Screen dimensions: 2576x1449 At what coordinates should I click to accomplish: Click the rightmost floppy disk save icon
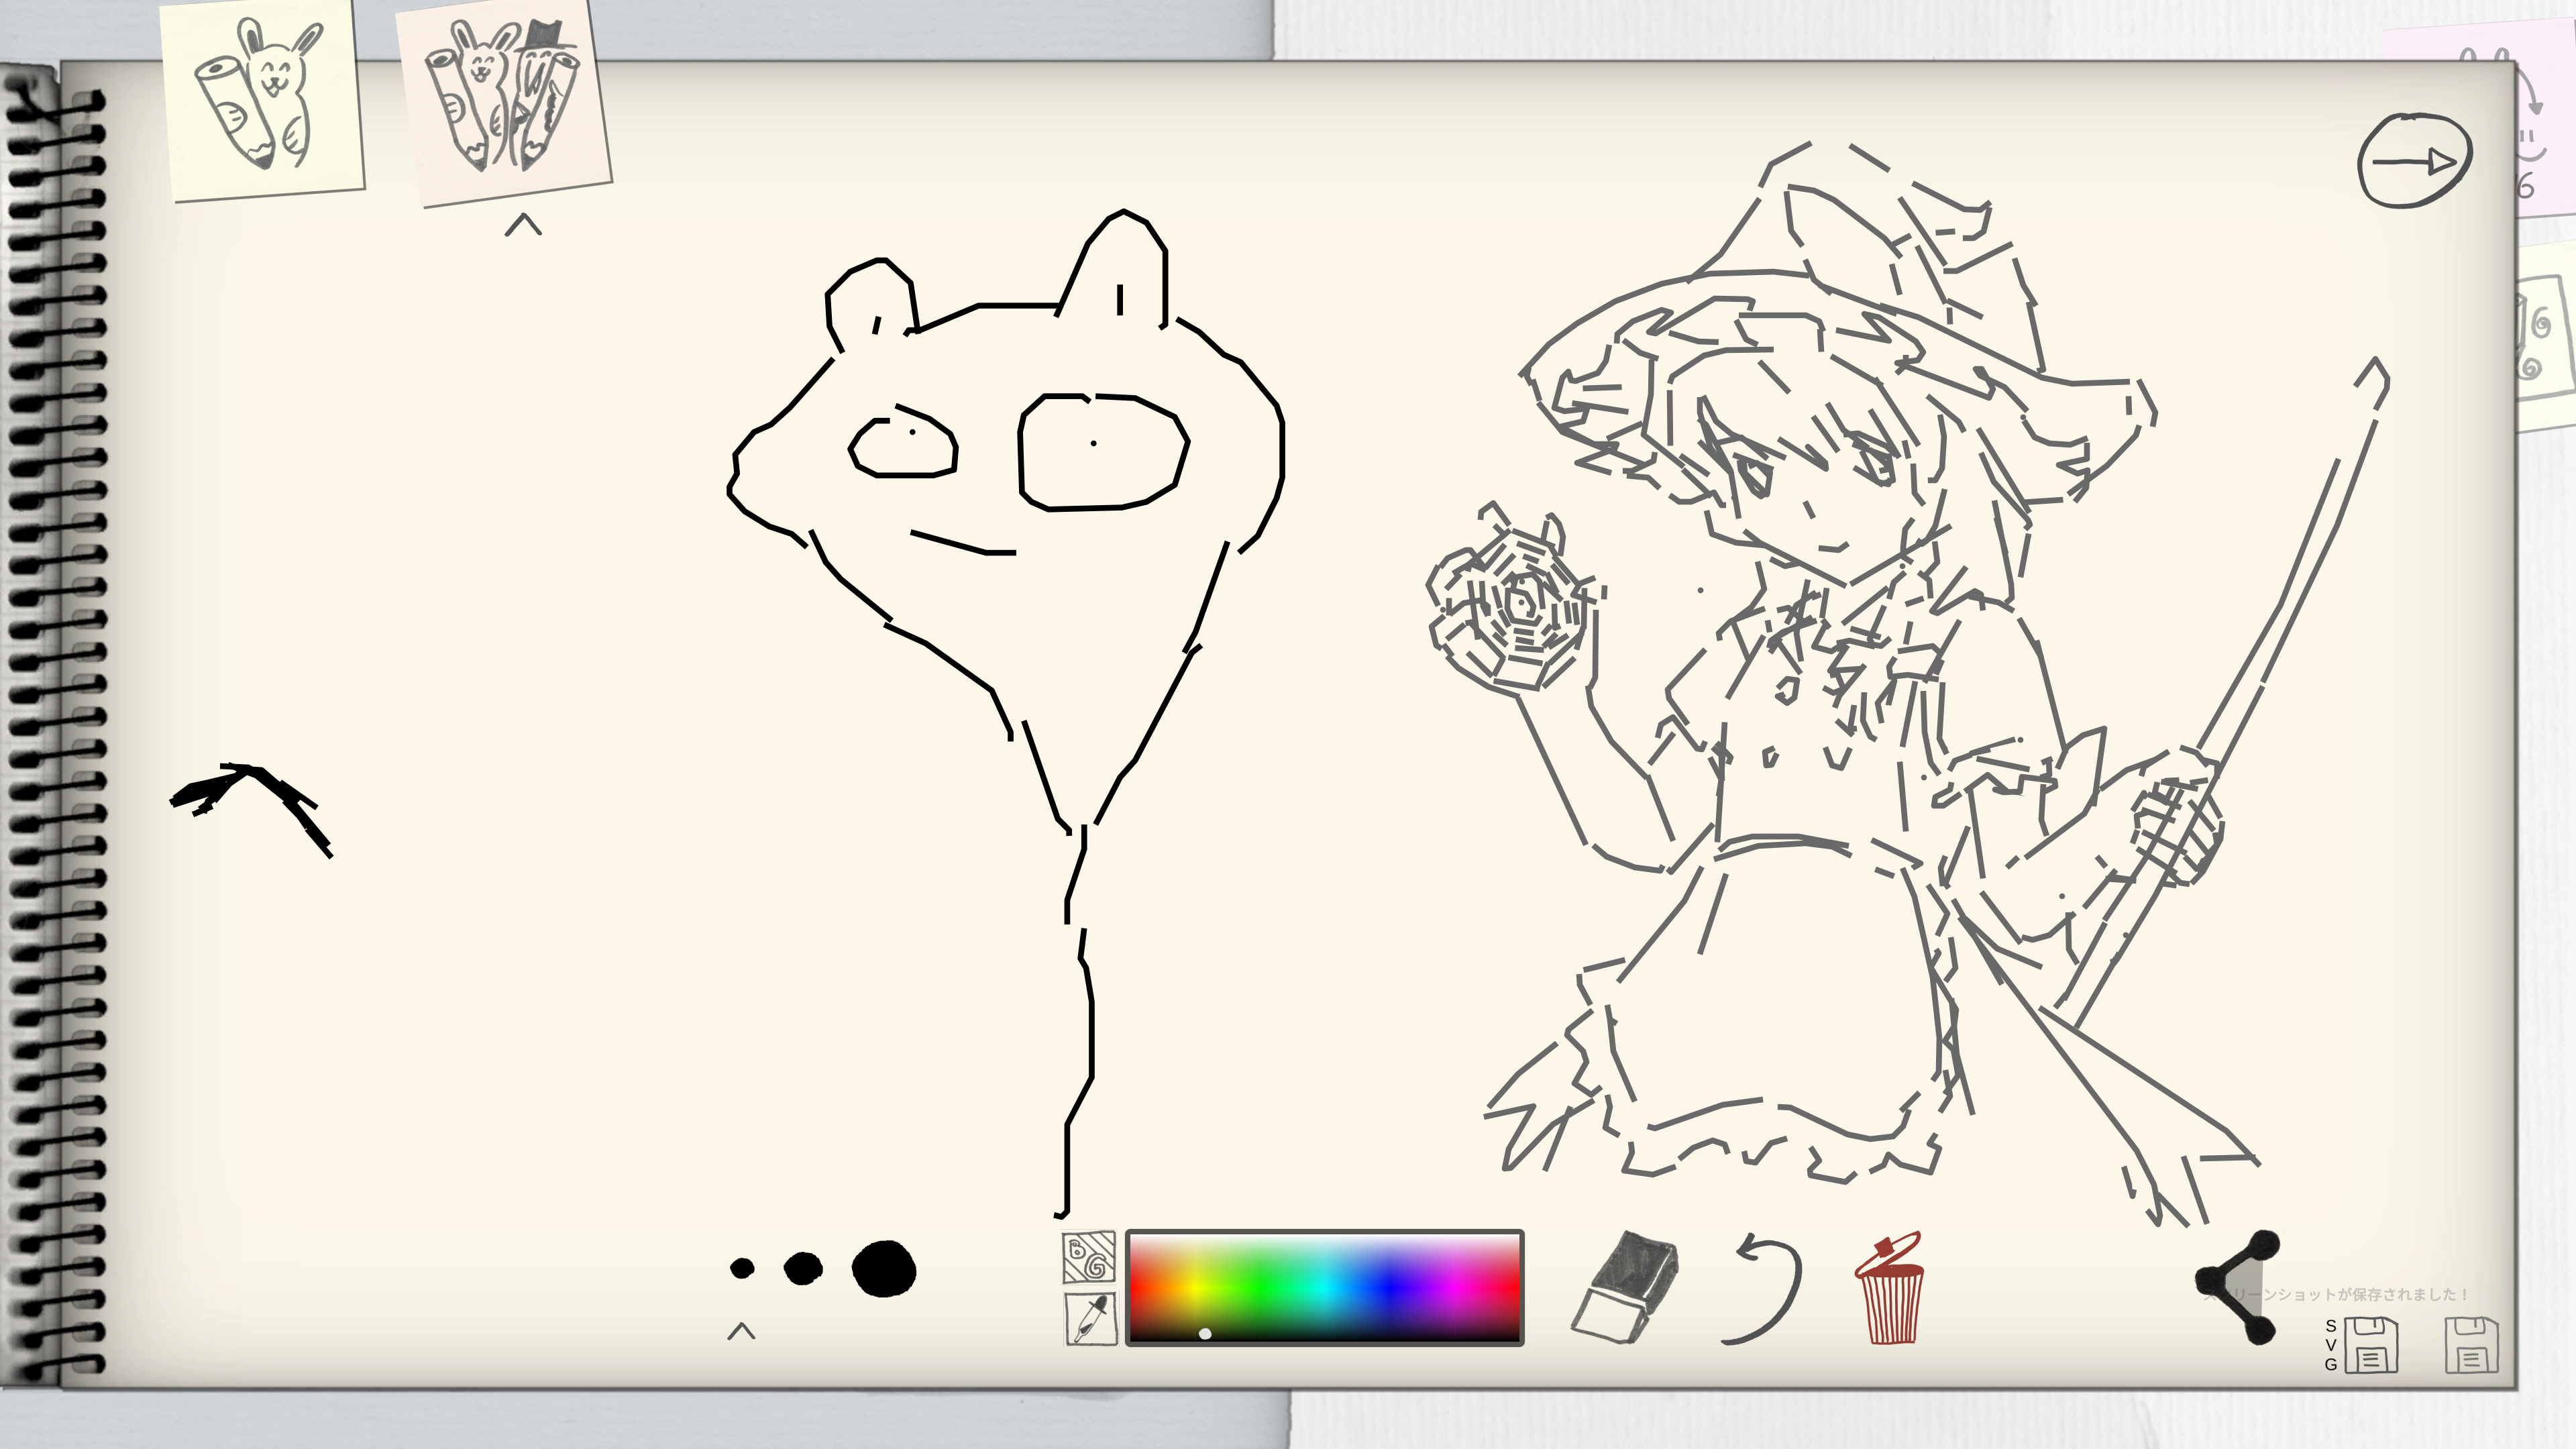pos(2471,1346)
